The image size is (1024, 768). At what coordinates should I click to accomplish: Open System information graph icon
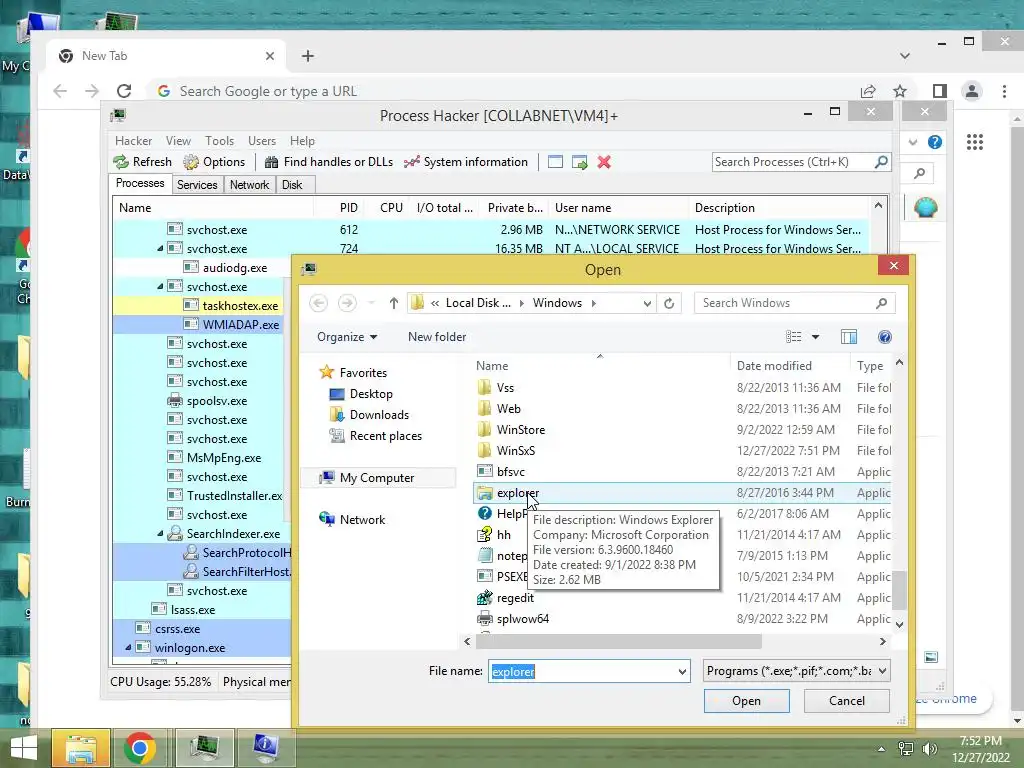(x=411, y=162)
